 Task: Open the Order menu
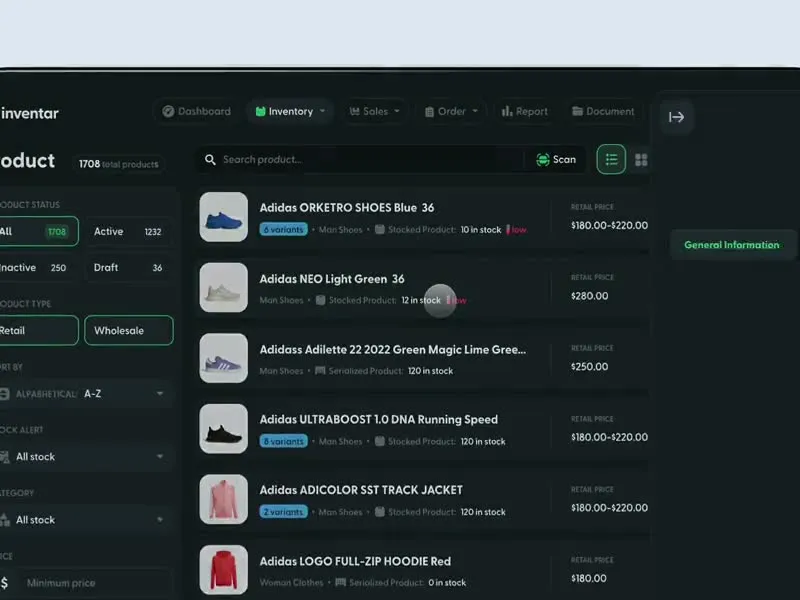[451, 111]
